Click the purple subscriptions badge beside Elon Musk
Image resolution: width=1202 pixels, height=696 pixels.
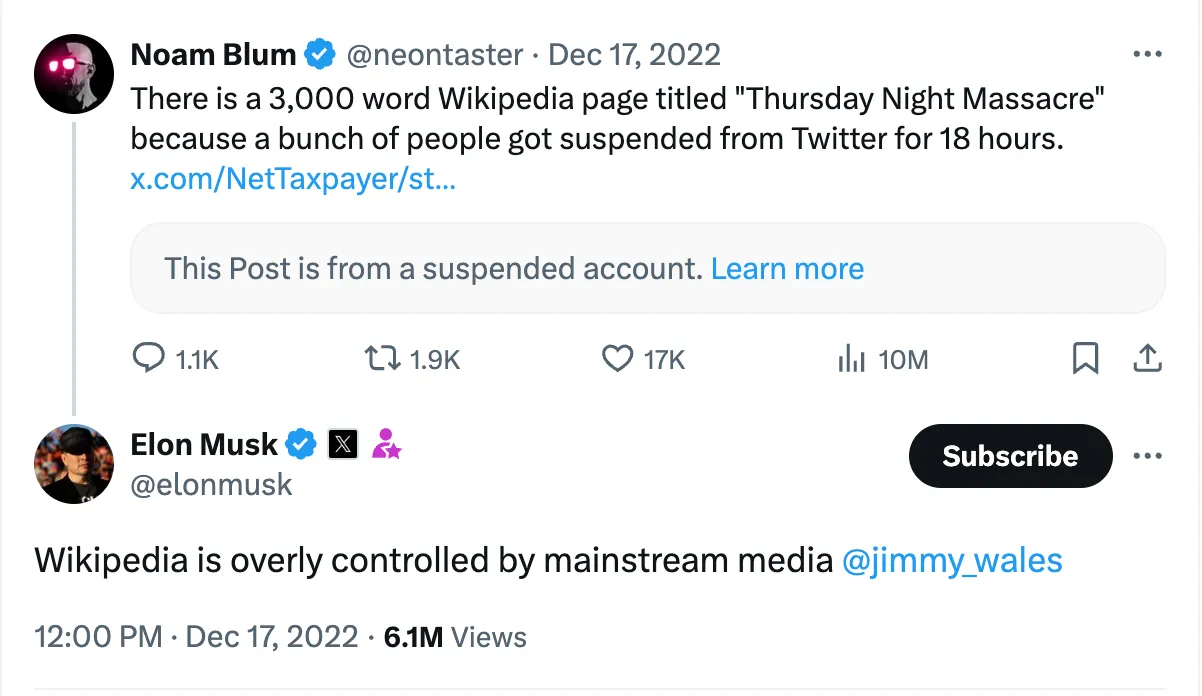[x=384, y=444]
